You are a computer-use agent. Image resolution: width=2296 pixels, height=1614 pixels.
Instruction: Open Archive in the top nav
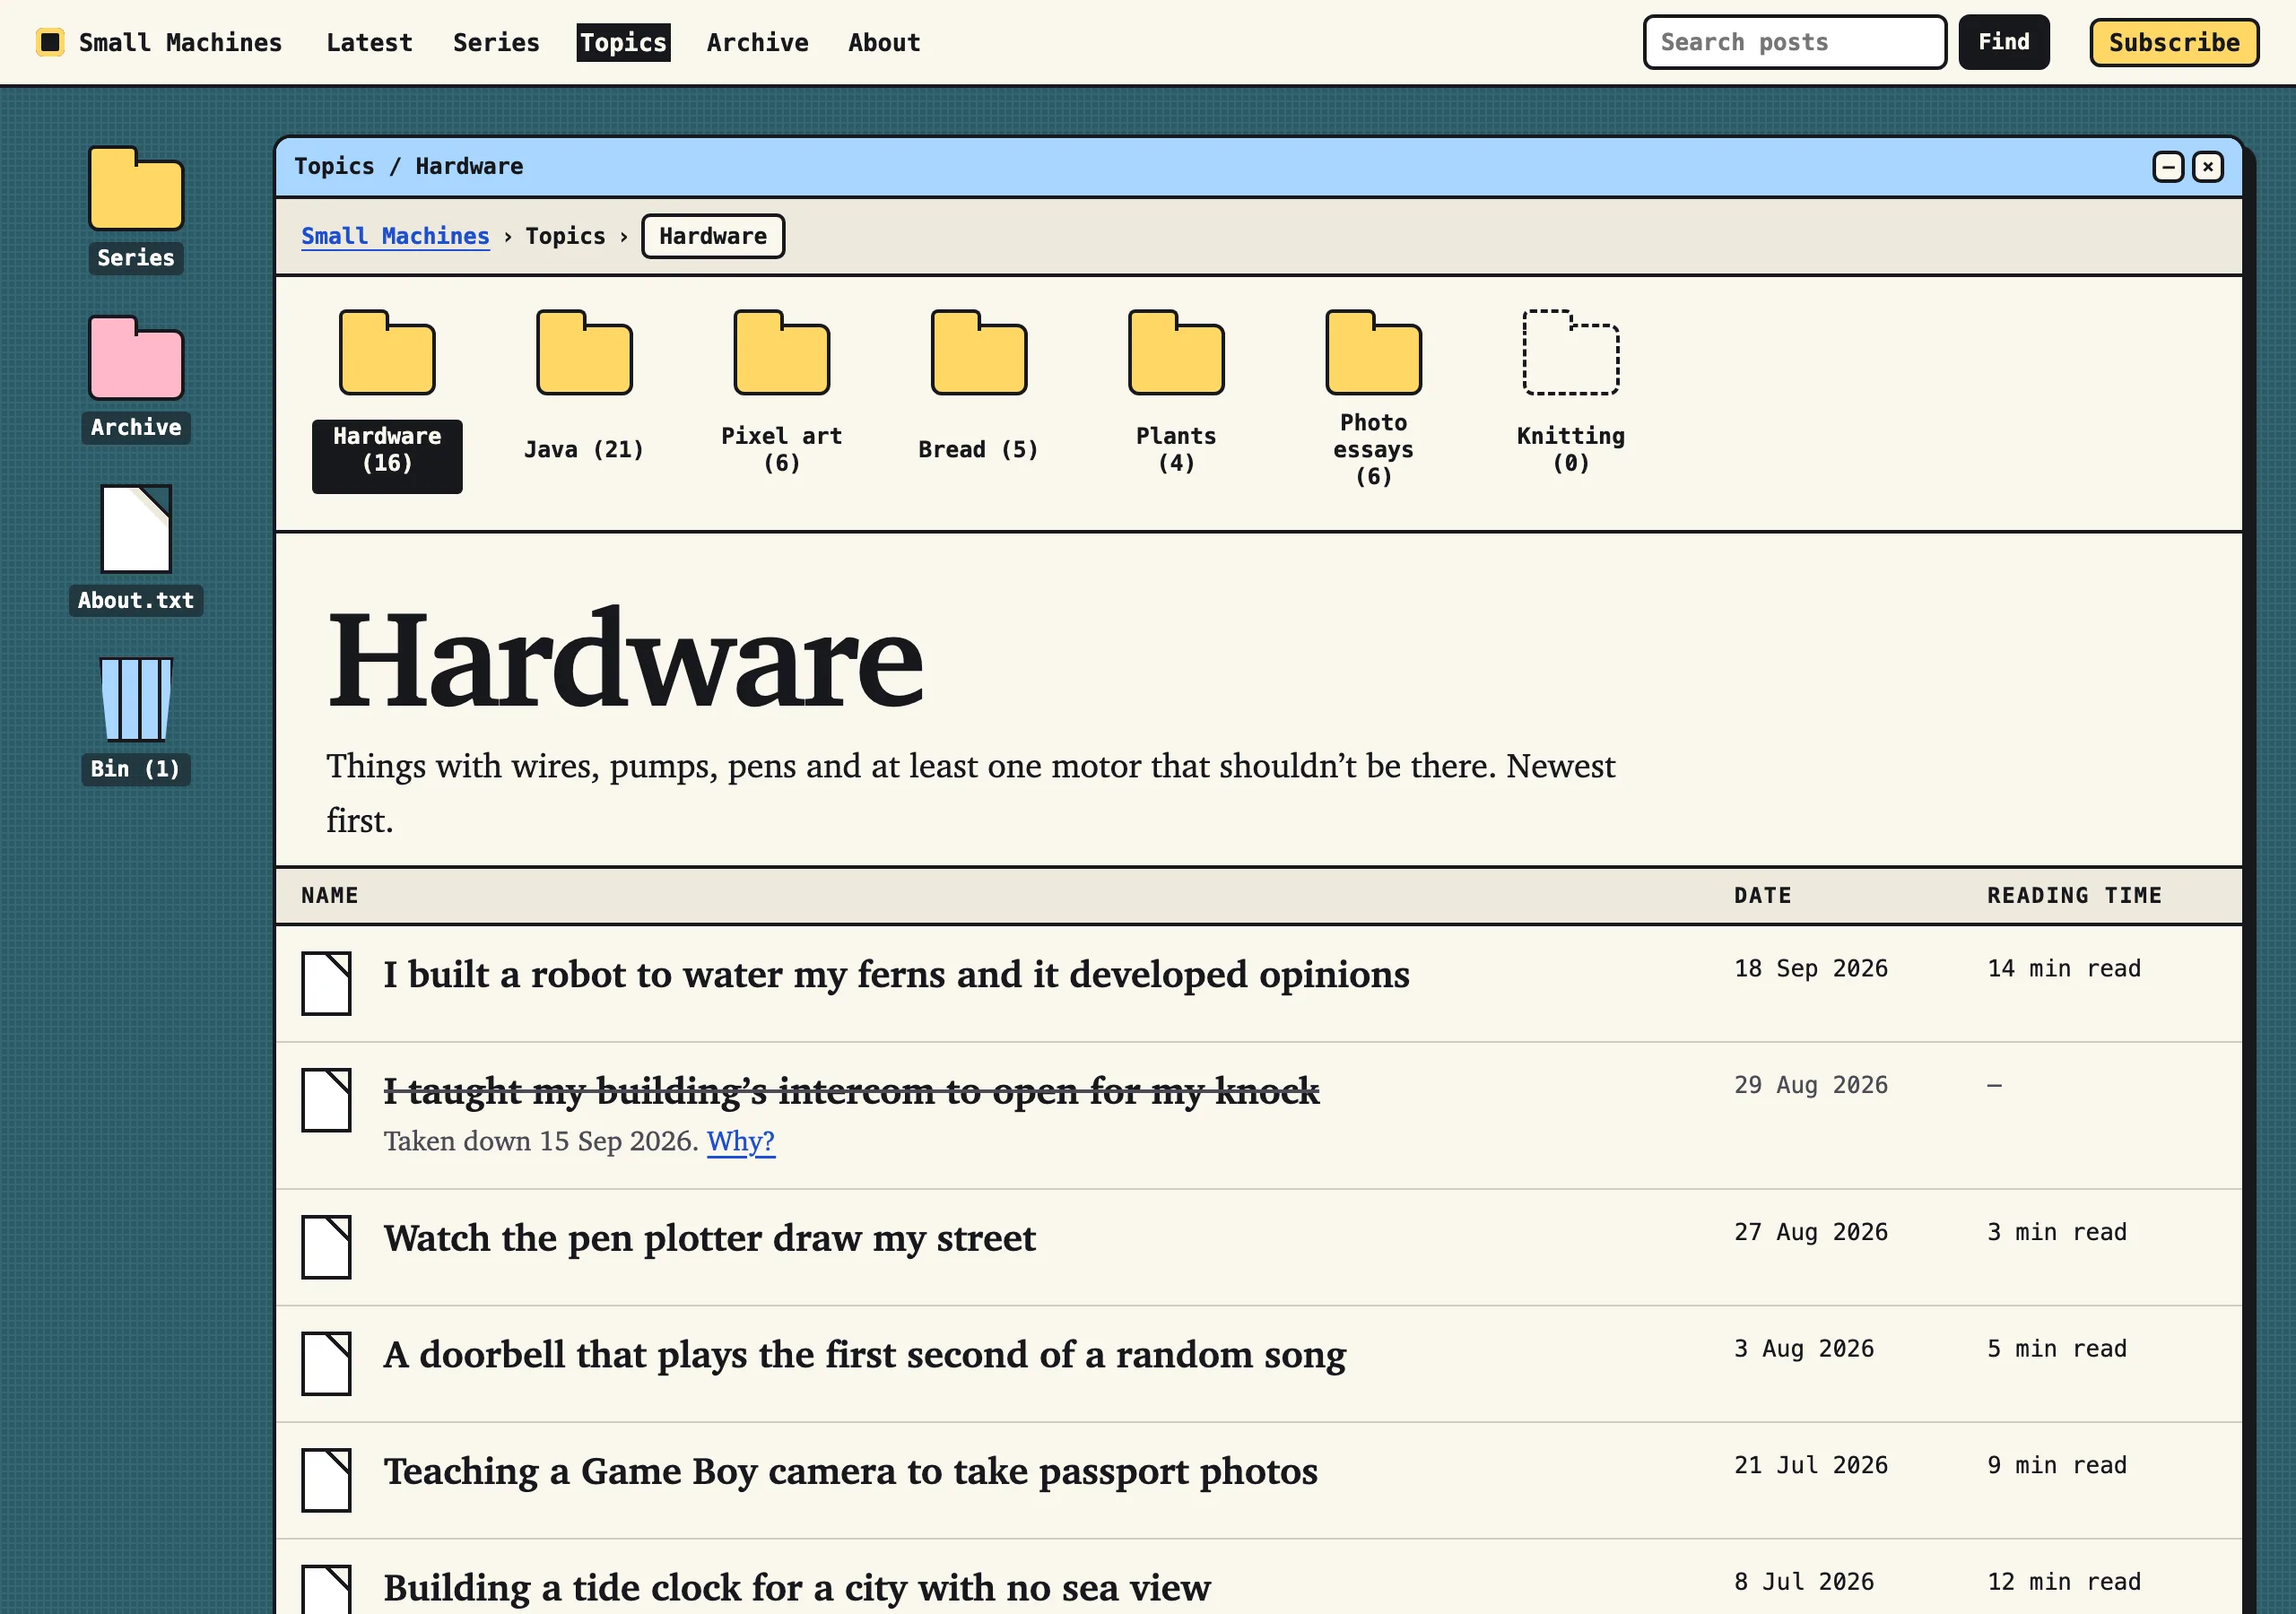757,42
